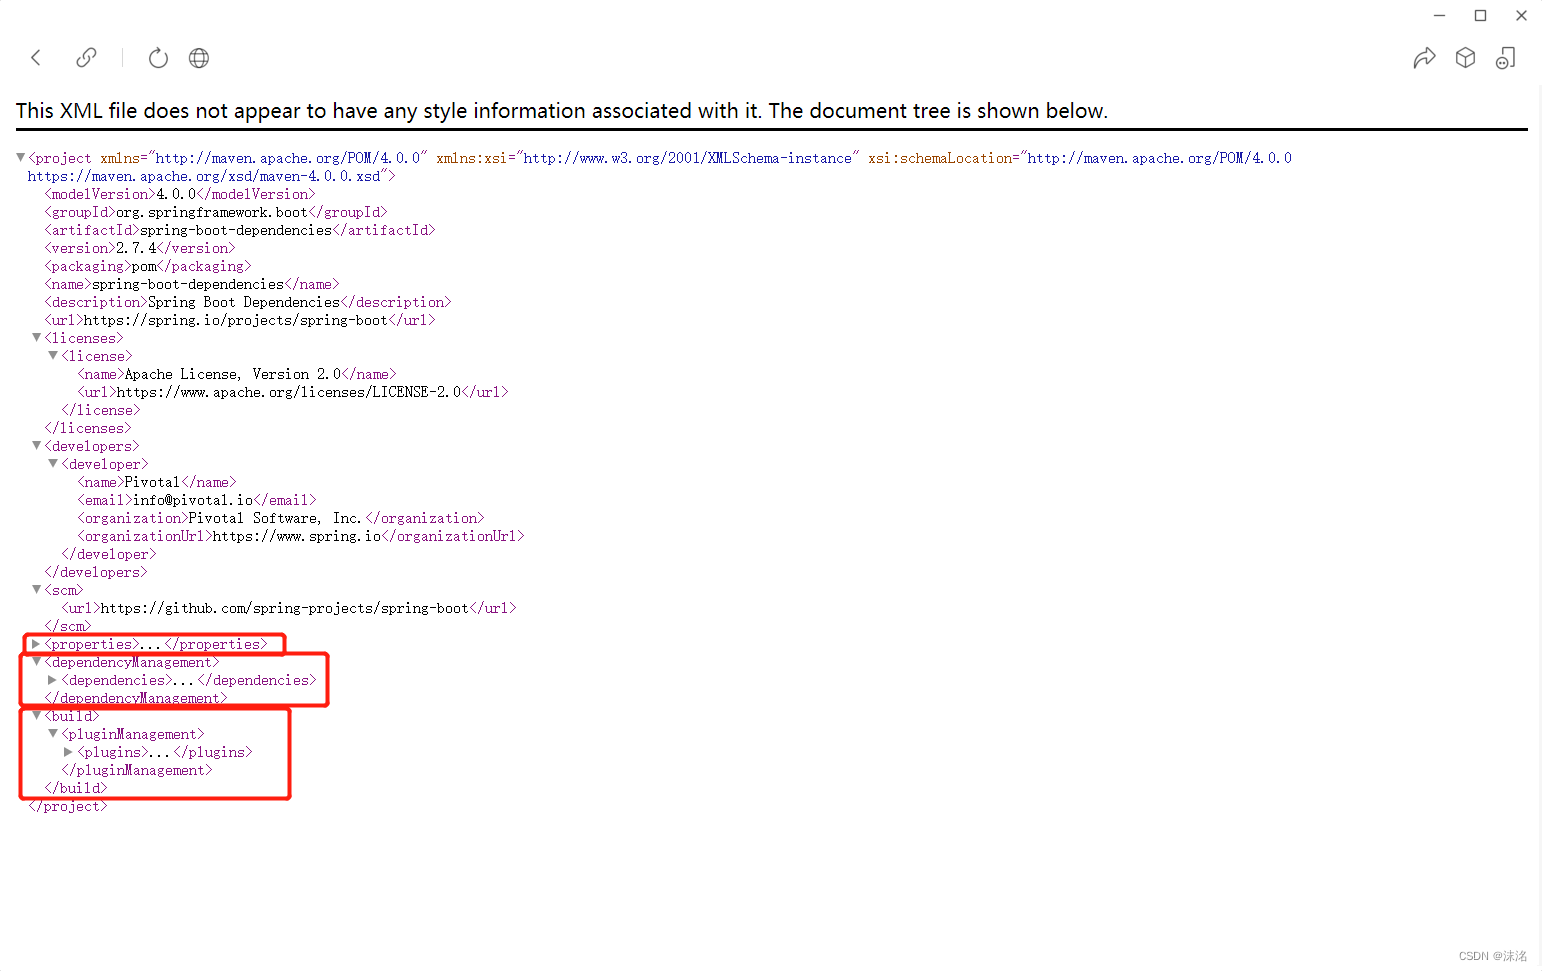The height and width of the screenshot is (971, 1542).
Task: Collapse the project root element triangle
Action: pos(19,157)
